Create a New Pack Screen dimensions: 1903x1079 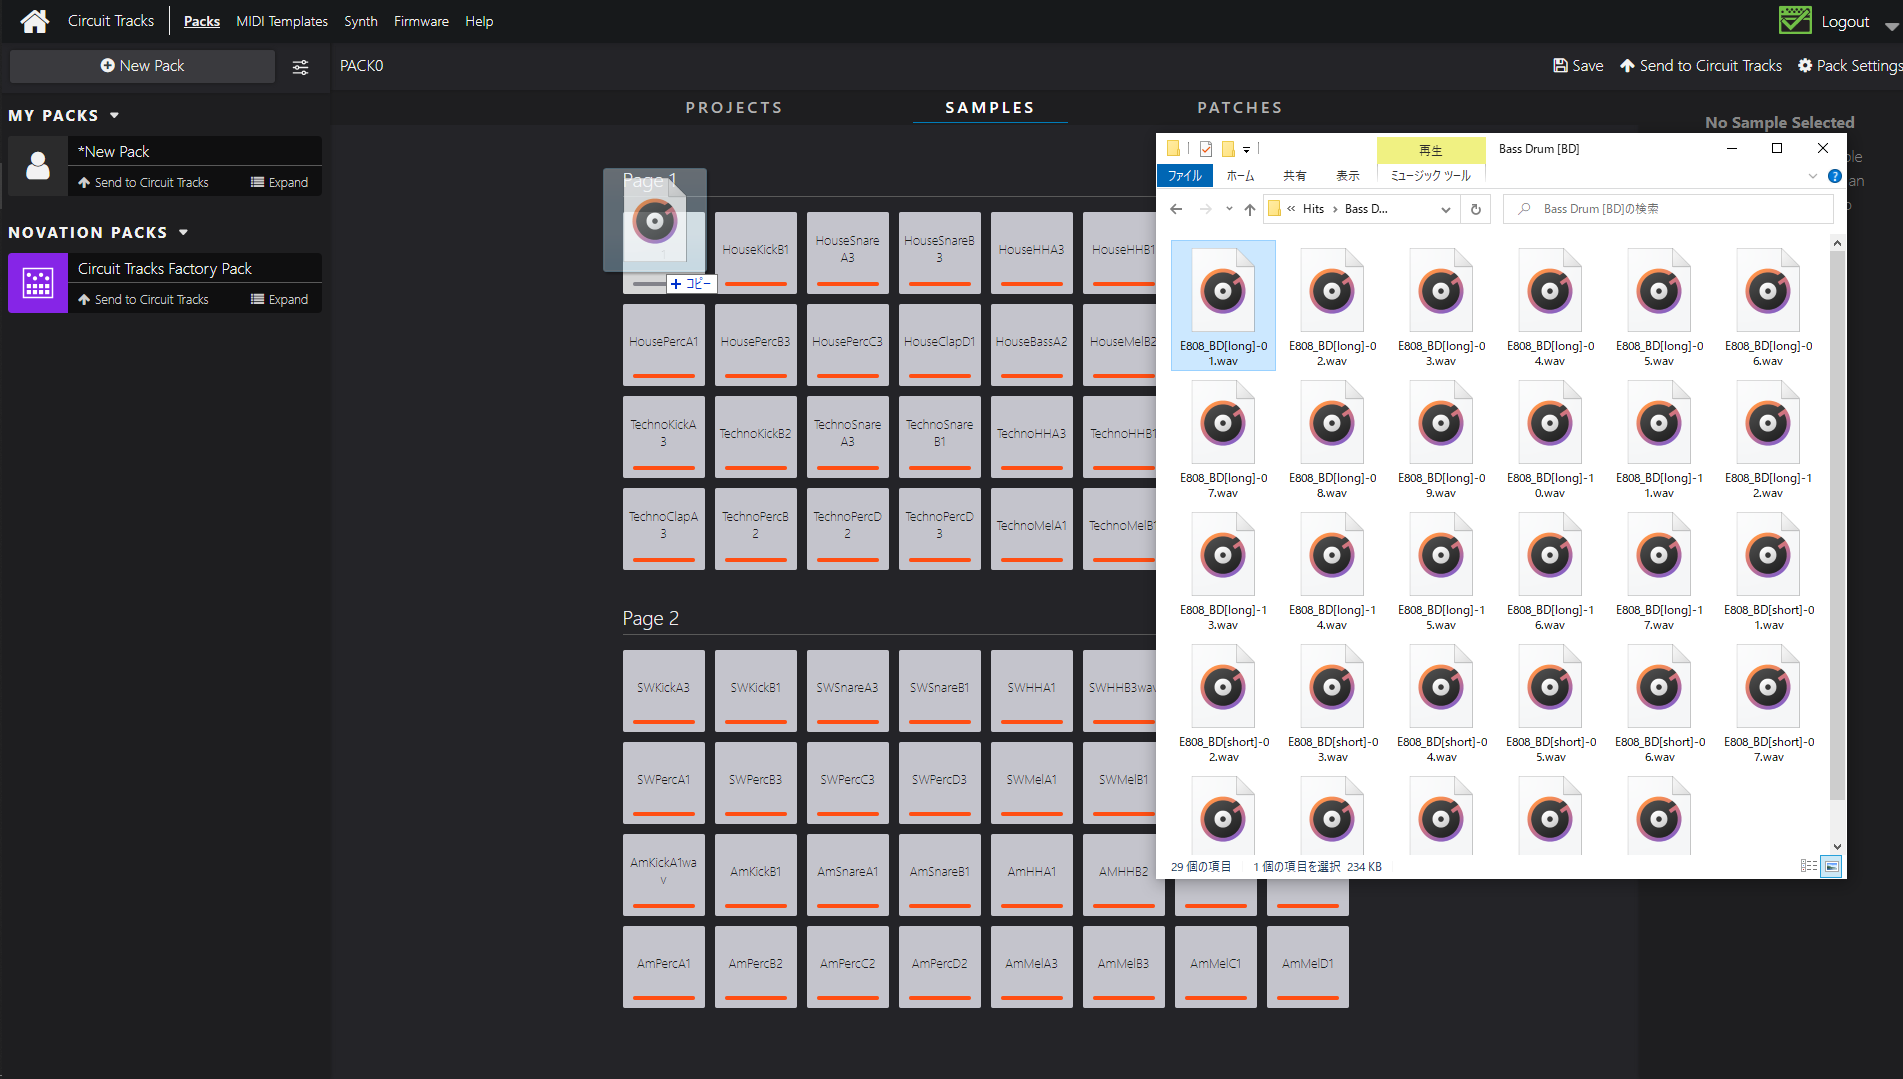point(142,66)
